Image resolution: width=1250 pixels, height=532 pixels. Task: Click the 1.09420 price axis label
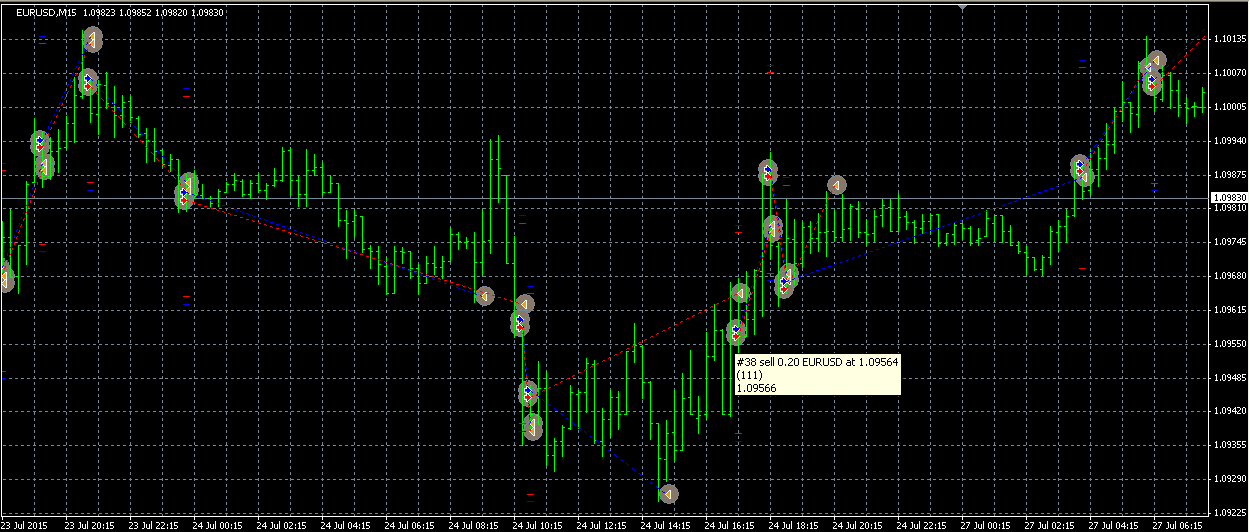(1228, 411)
